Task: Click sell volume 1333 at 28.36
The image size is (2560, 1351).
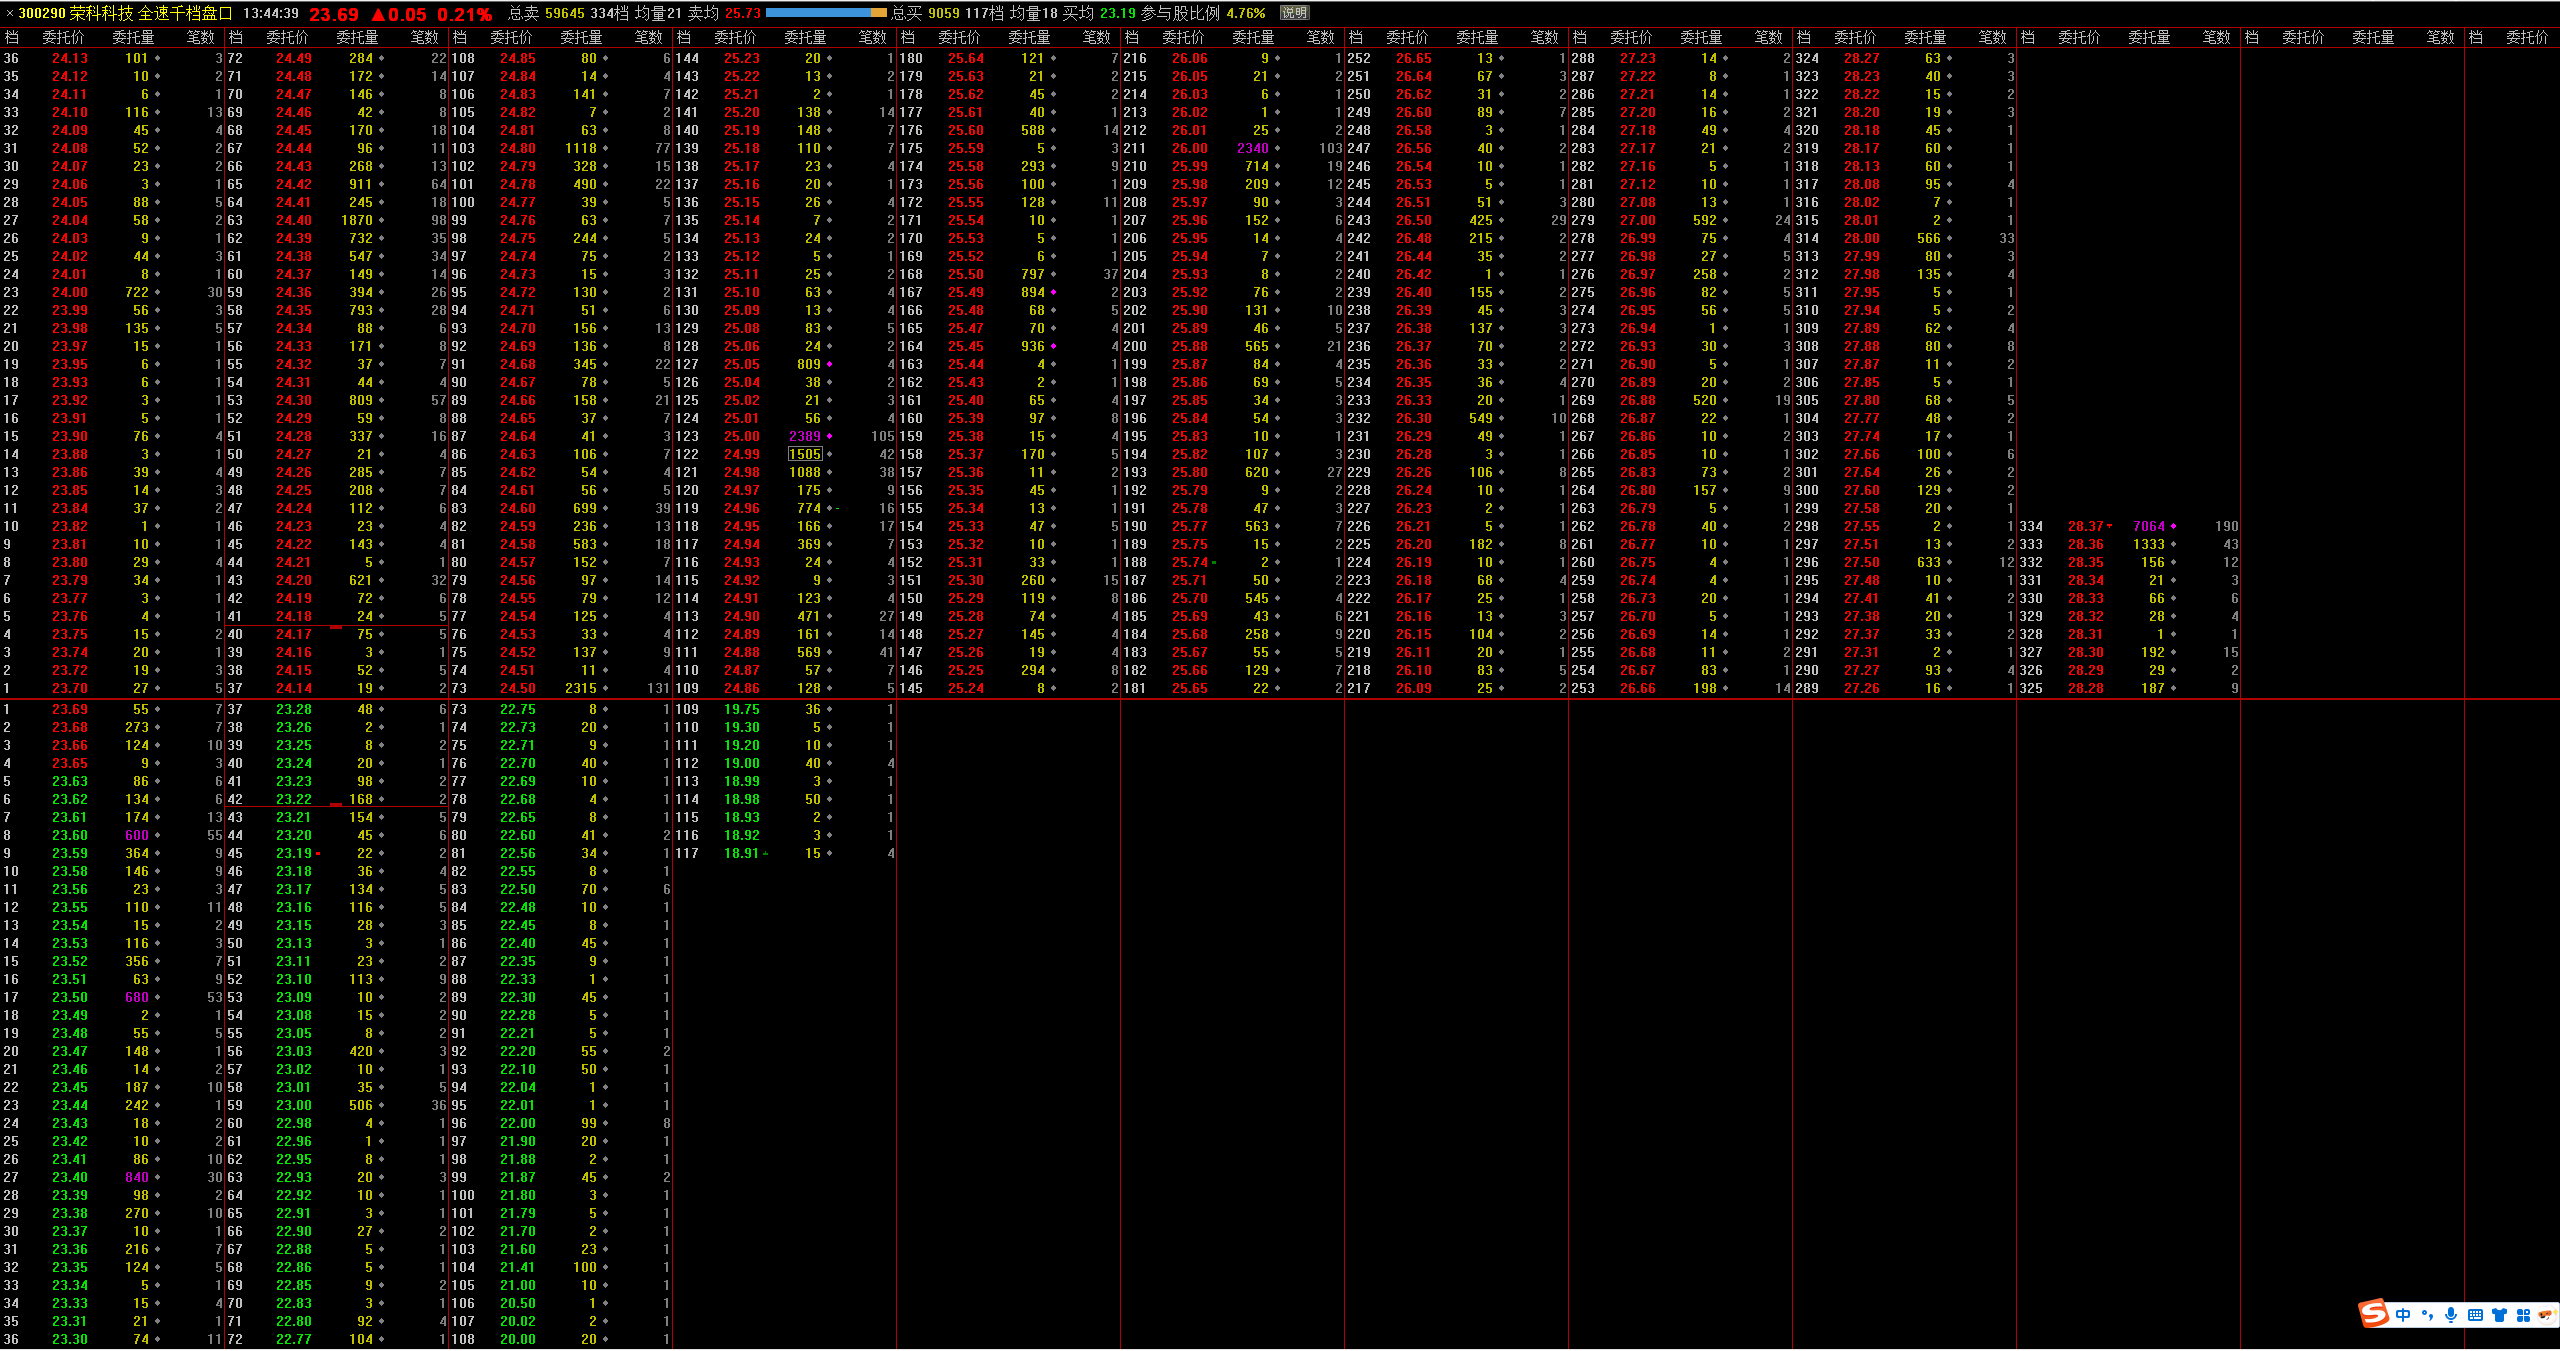Action: coord(2149,544)
